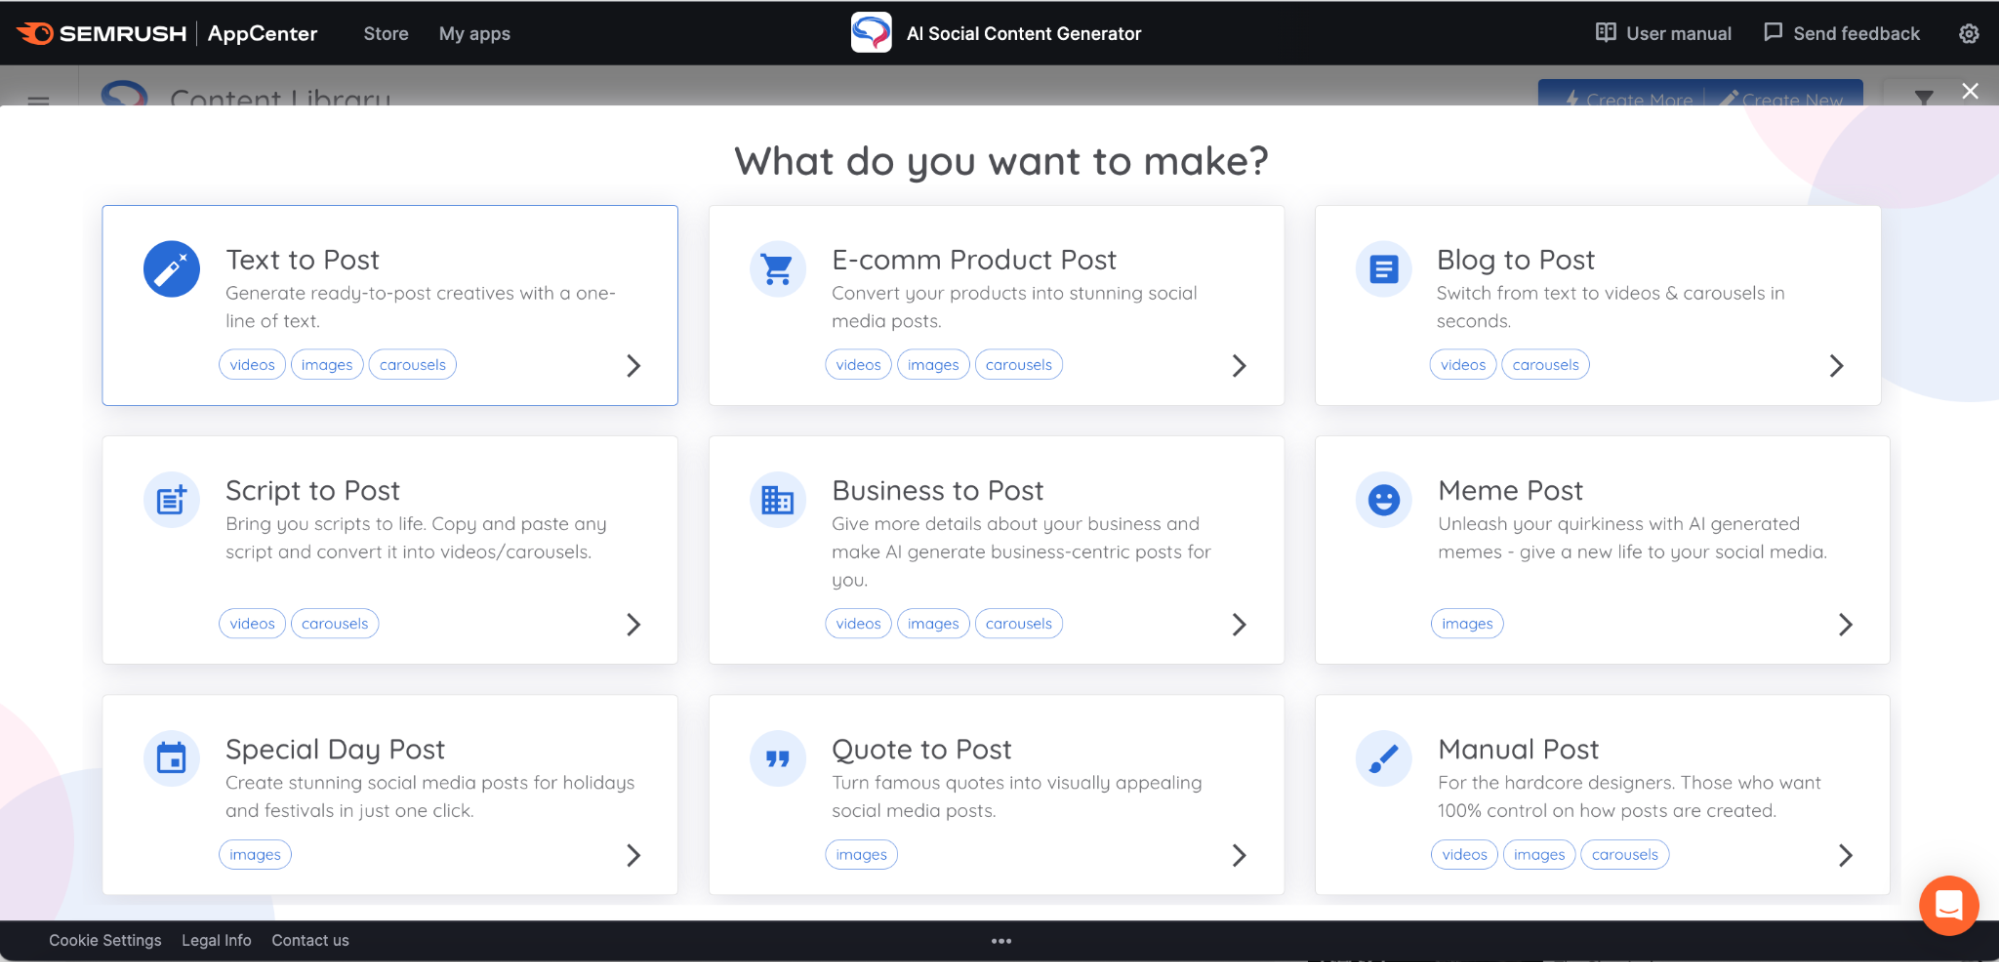The width and height of the screenshot is (1999, 963).
Task: Click the Script to Post icon
Action: pos(171,500)
